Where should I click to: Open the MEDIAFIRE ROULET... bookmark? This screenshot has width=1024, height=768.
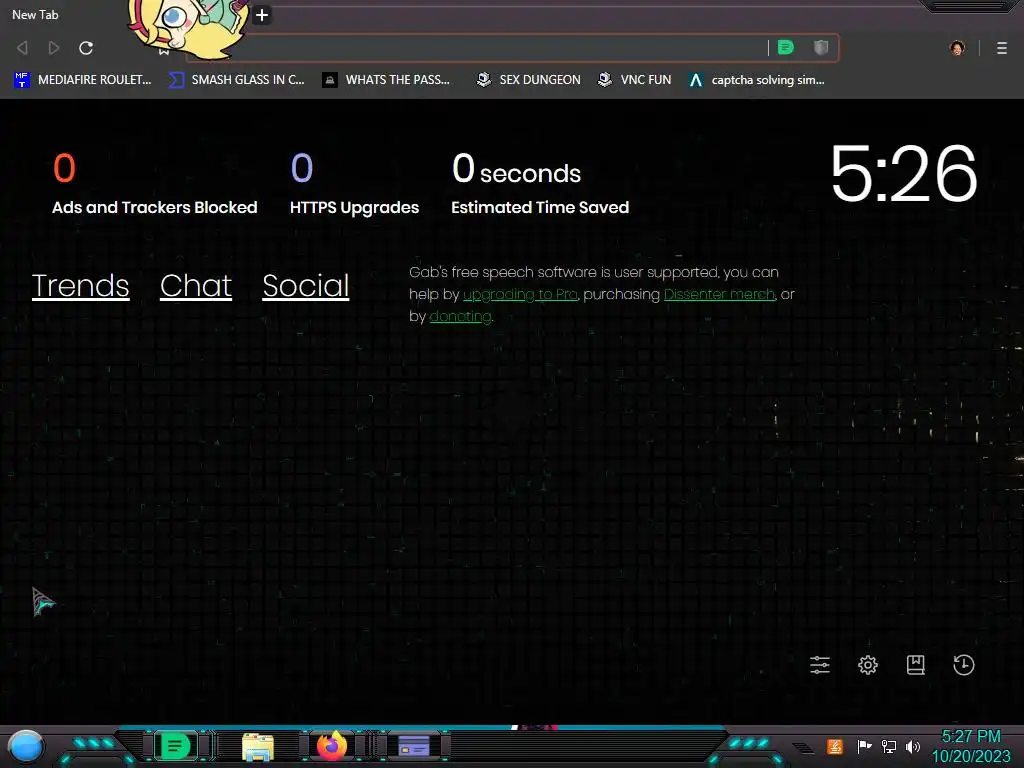point(82,80)
